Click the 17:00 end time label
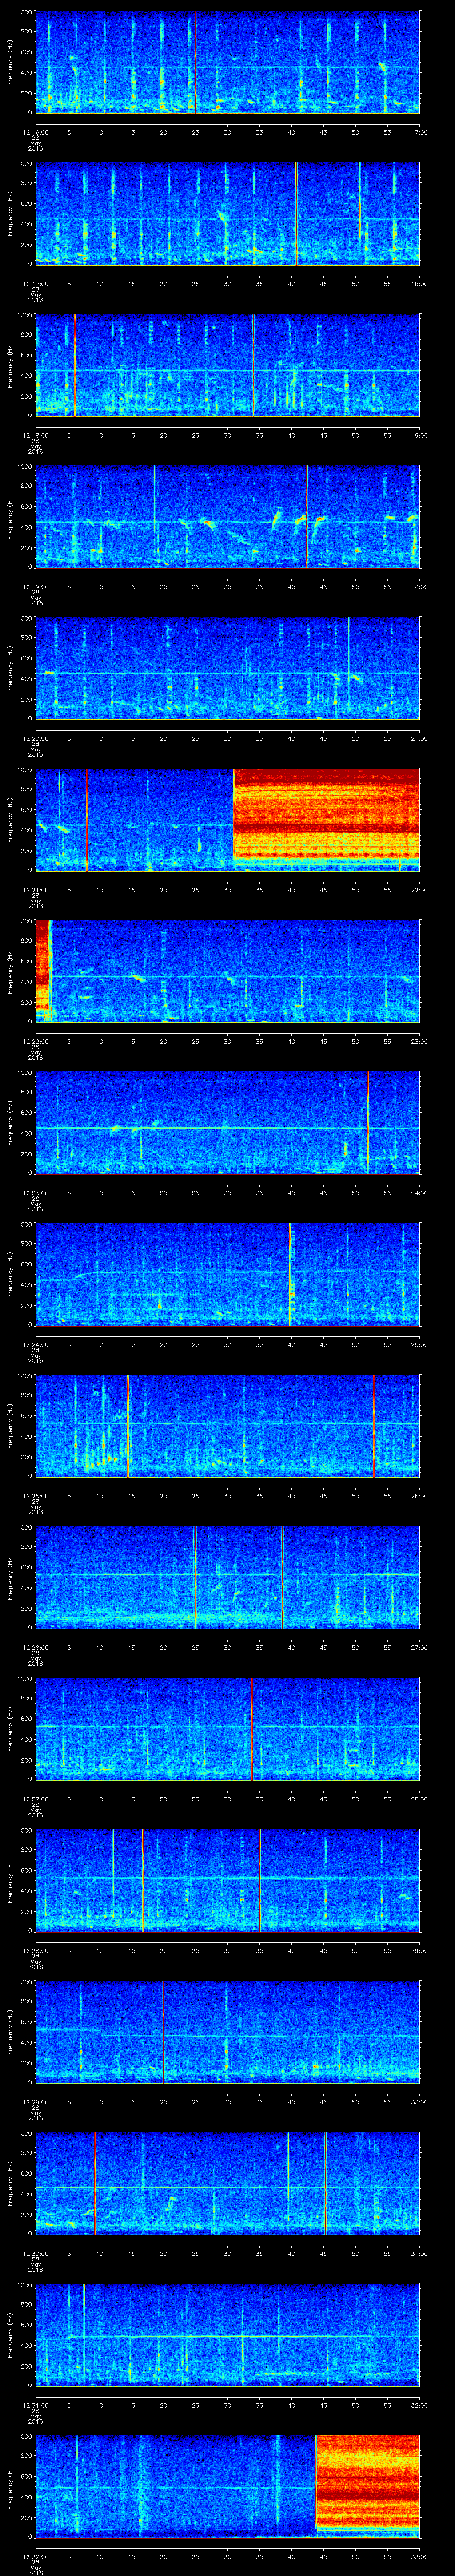455x2576 pixels. click(x=419, y=132)
